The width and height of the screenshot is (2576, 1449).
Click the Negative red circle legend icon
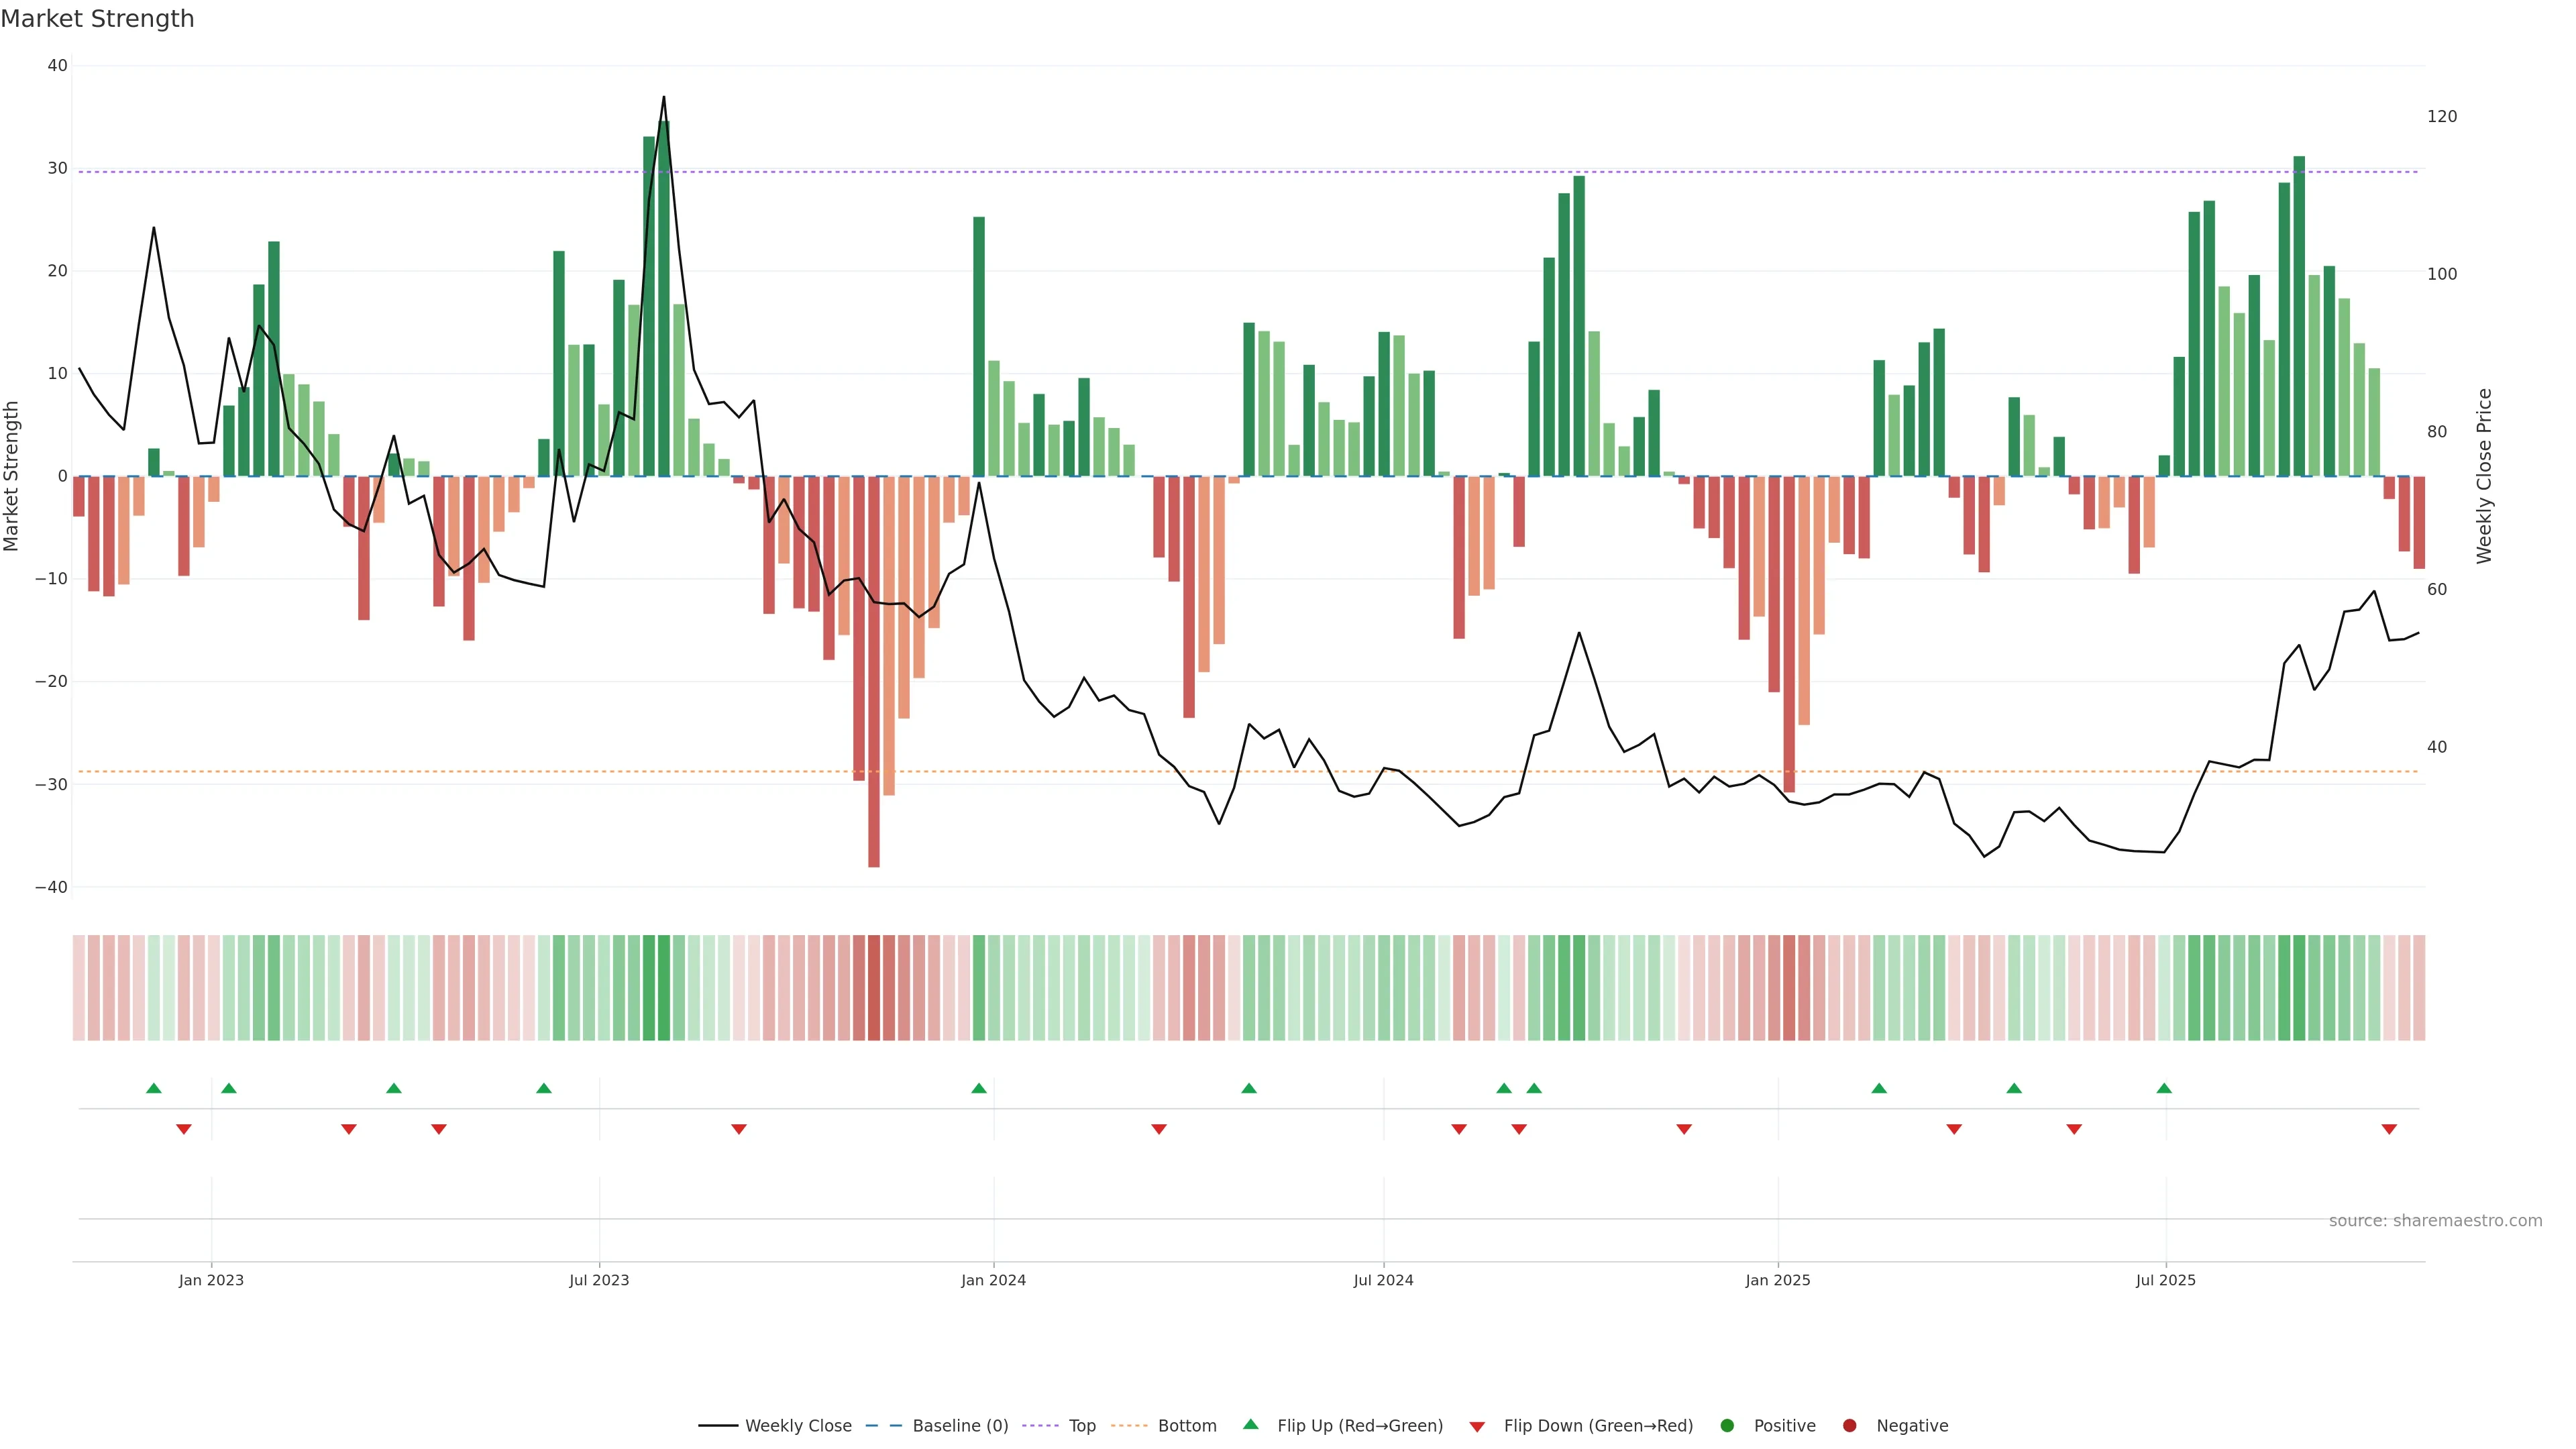pos(1849,1426)
